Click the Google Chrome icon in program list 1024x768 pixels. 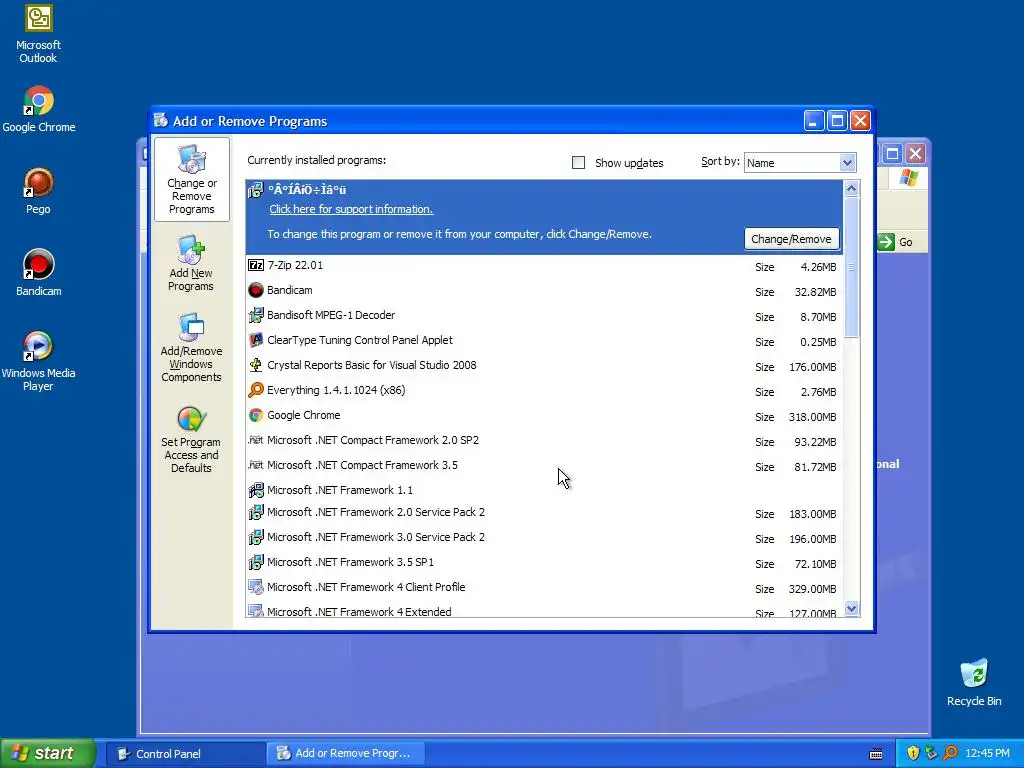[x=256, y=415]
